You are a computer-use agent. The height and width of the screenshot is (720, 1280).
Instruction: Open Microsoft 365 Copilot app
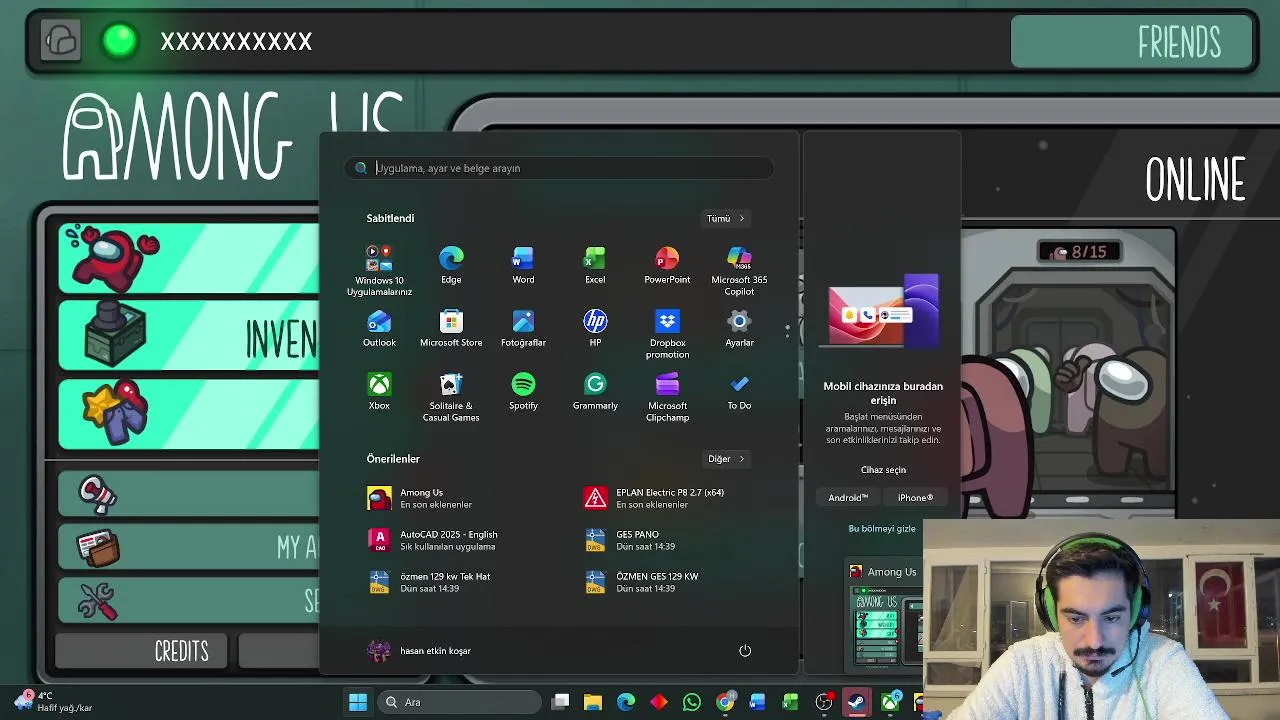[x=739, y=270]
